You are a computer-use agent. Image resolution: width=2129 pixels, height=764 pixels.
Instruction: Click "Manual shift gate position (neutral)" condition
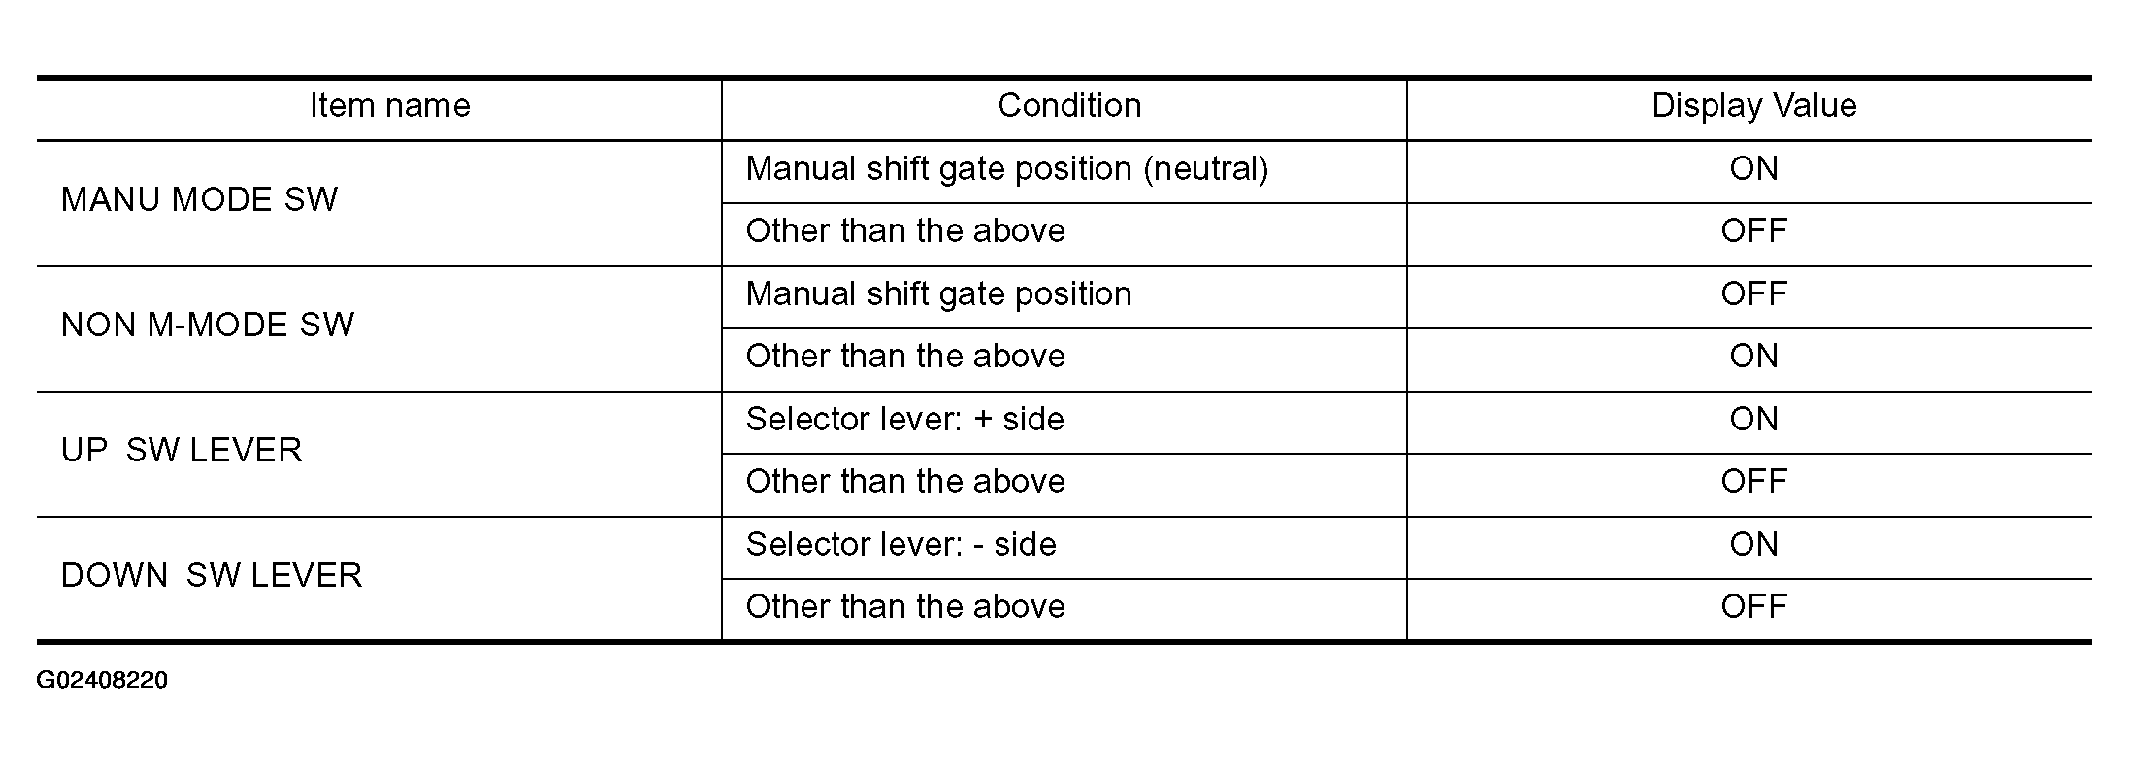point(1006,169)
